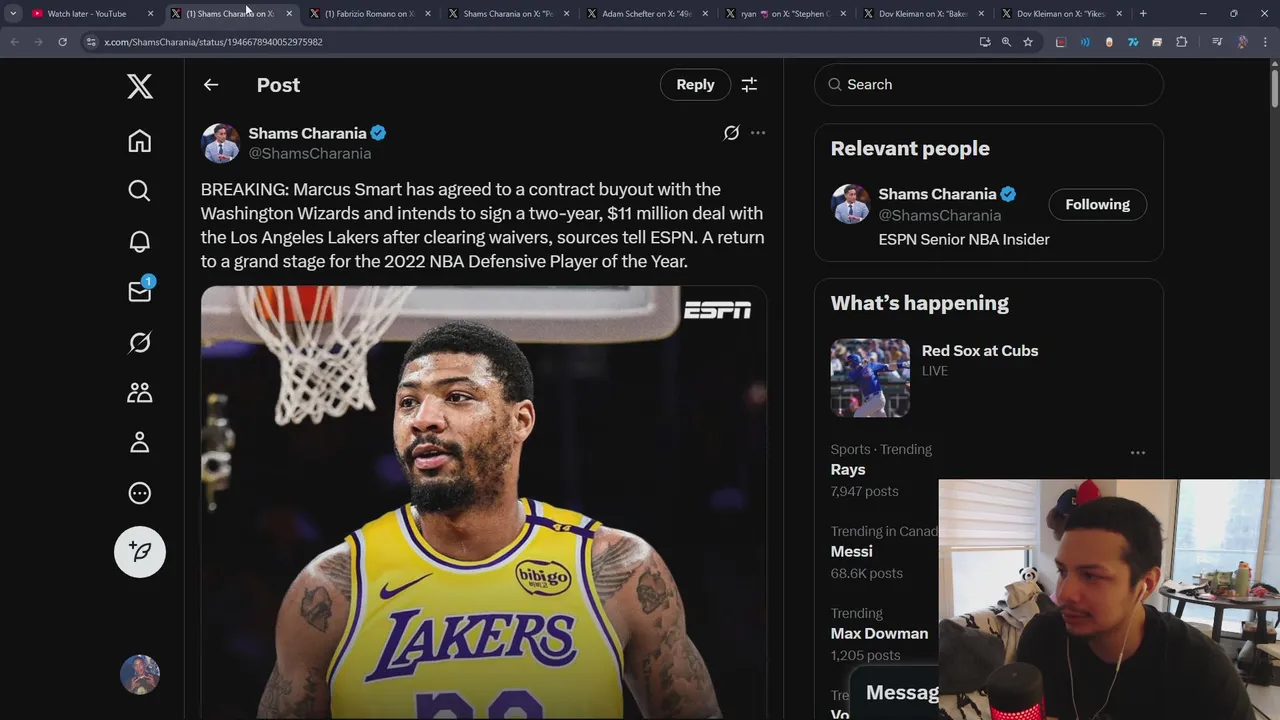This screenshot has width=1280, height=720.
Task: Explain this post with Grok icon
Action: click(x=731, y=133)
